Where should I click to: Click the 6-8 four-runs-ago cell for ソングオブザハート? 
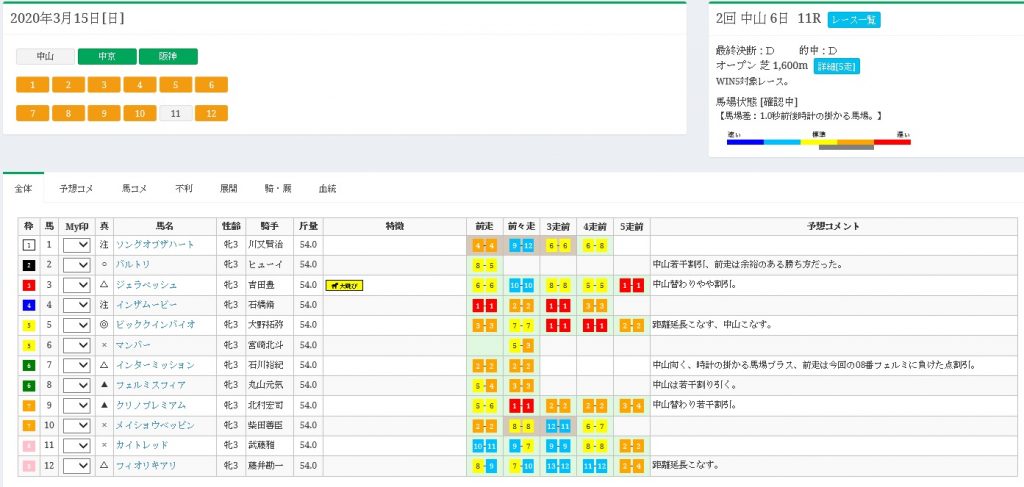point(595,245)
